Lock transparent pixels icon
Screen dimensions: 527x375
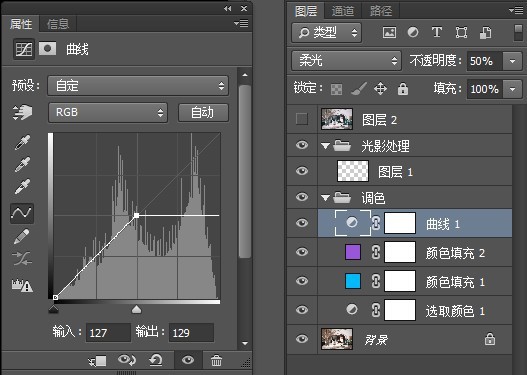pyautogui.click(x=336, y=89)
